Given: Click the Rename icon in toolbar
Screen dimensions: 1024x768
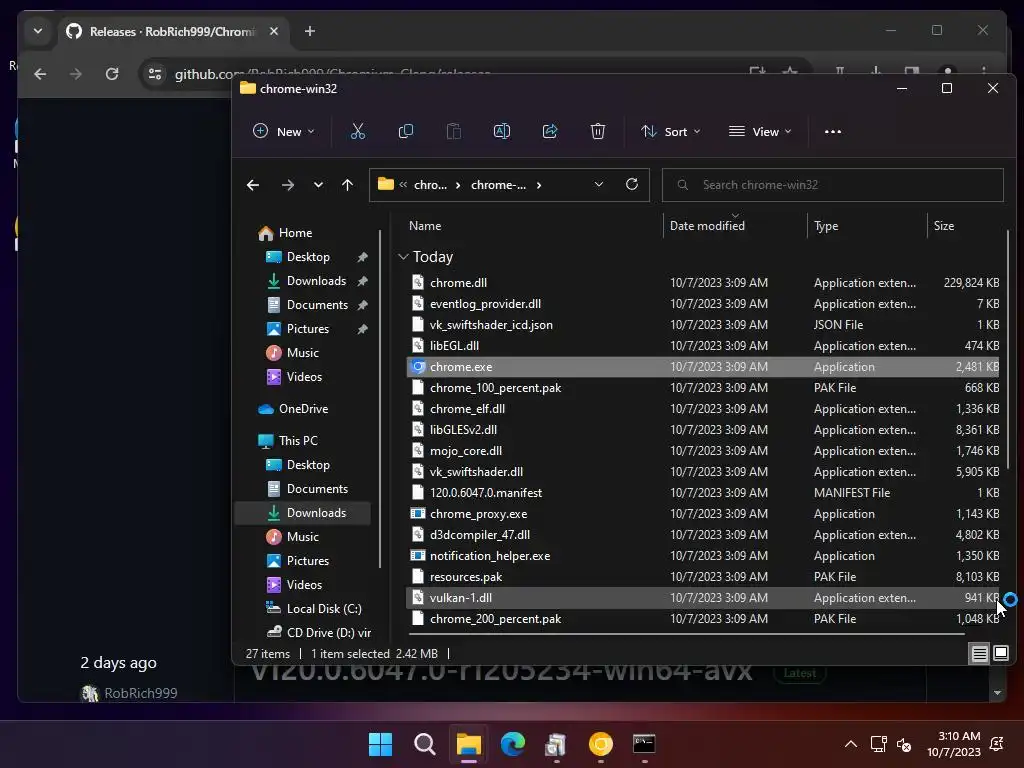Looking at the screenshot, I should coord(502,131).
